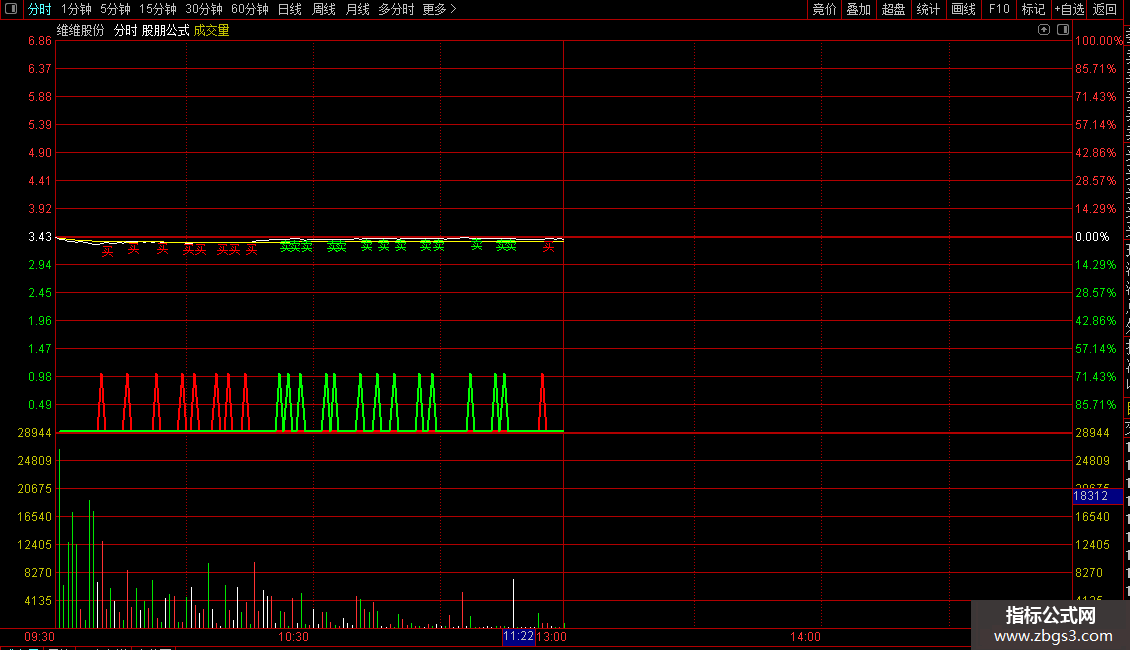Viewport: 1130px width, 650px height.
Task: Open the F10 company info
Action: coord(999,9)
